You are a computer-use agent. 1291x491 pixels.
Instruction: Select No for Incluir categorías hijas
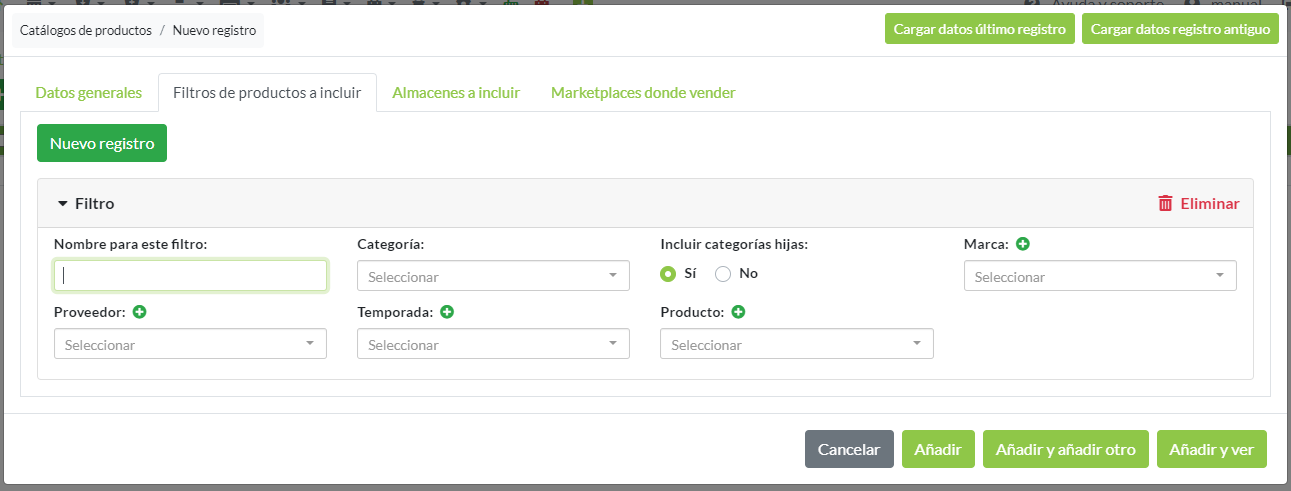(x=723, y=274)
